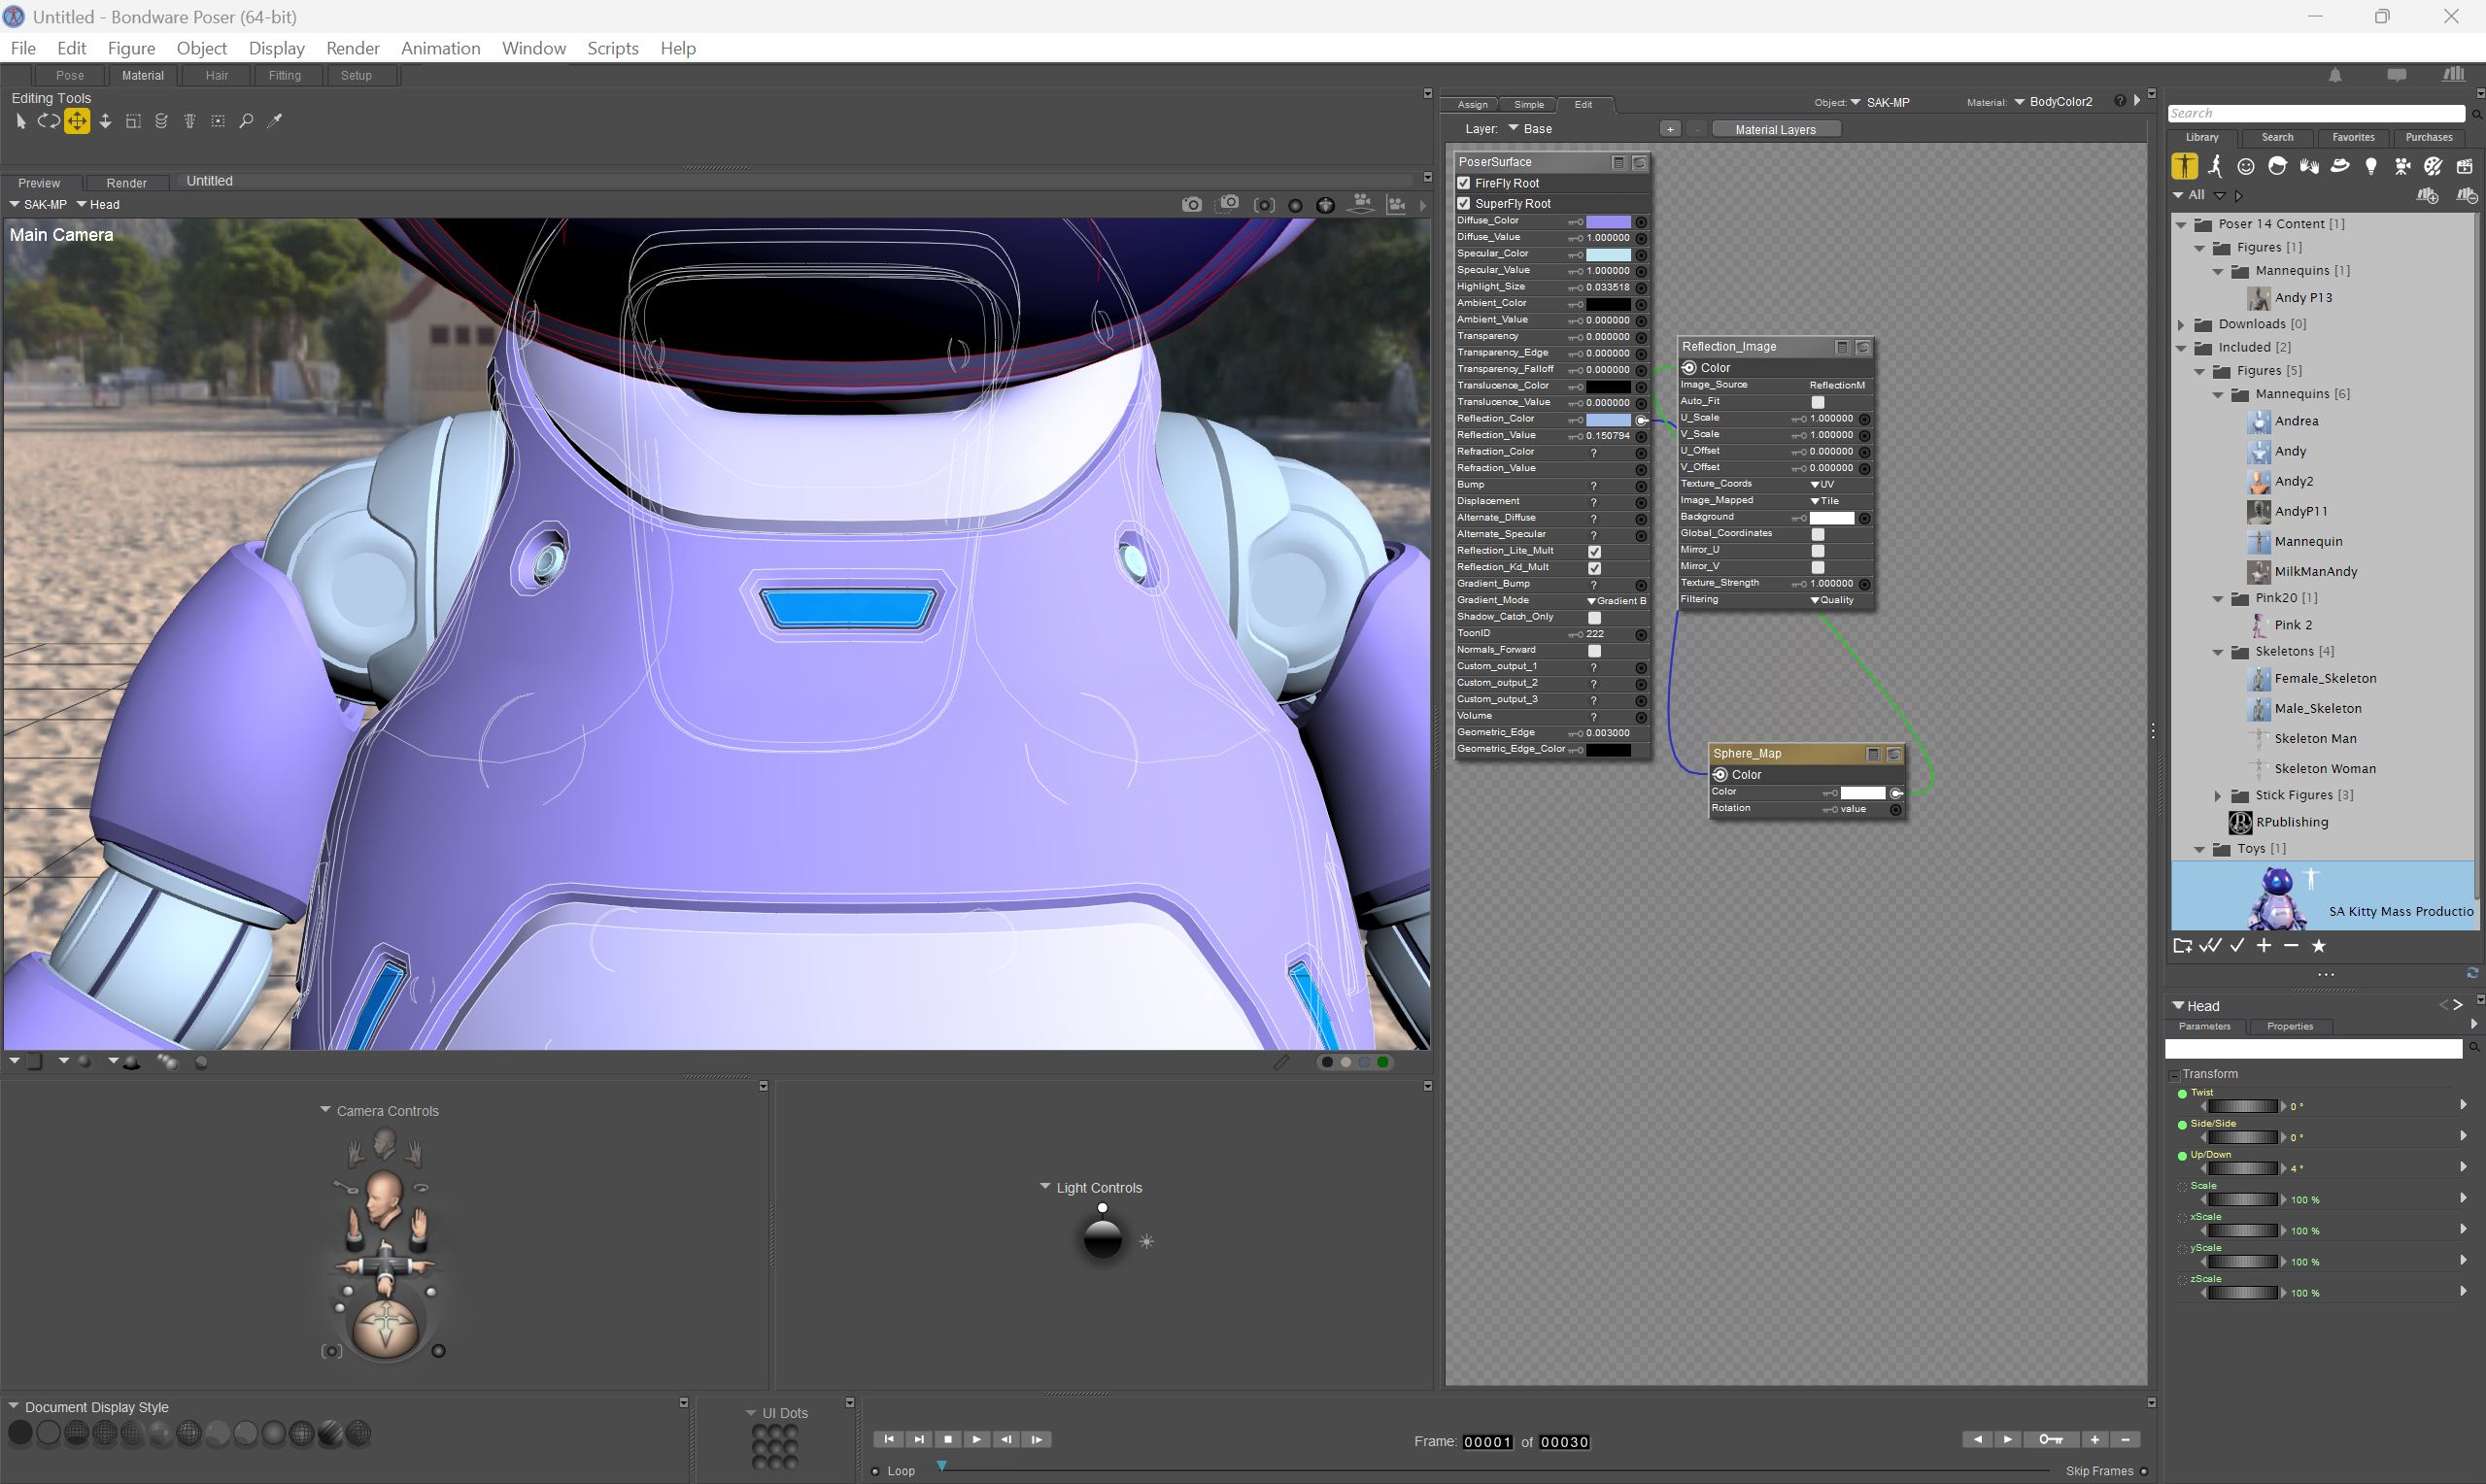Open the Faces category icon in the Library
2486x1484 pixels.
point(2246,166)
